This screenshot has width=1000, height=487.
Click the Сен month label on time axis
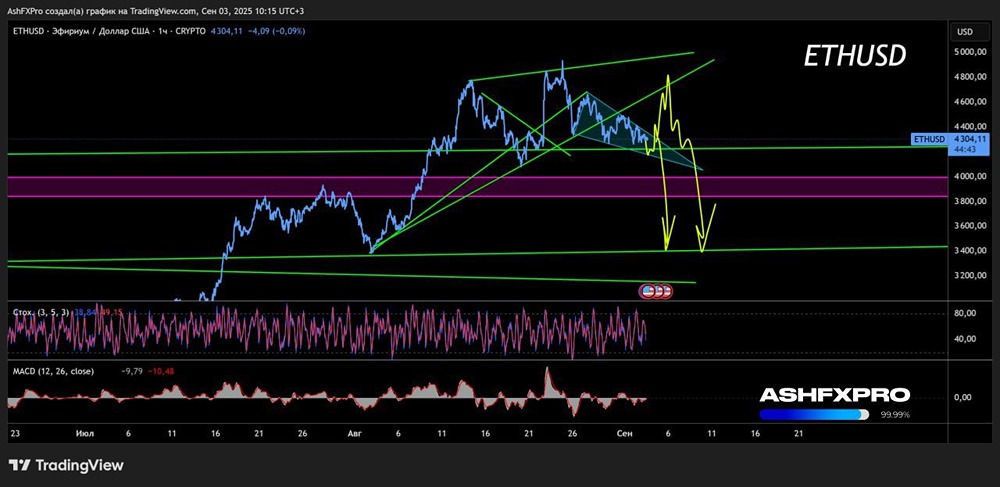(624, 433)
